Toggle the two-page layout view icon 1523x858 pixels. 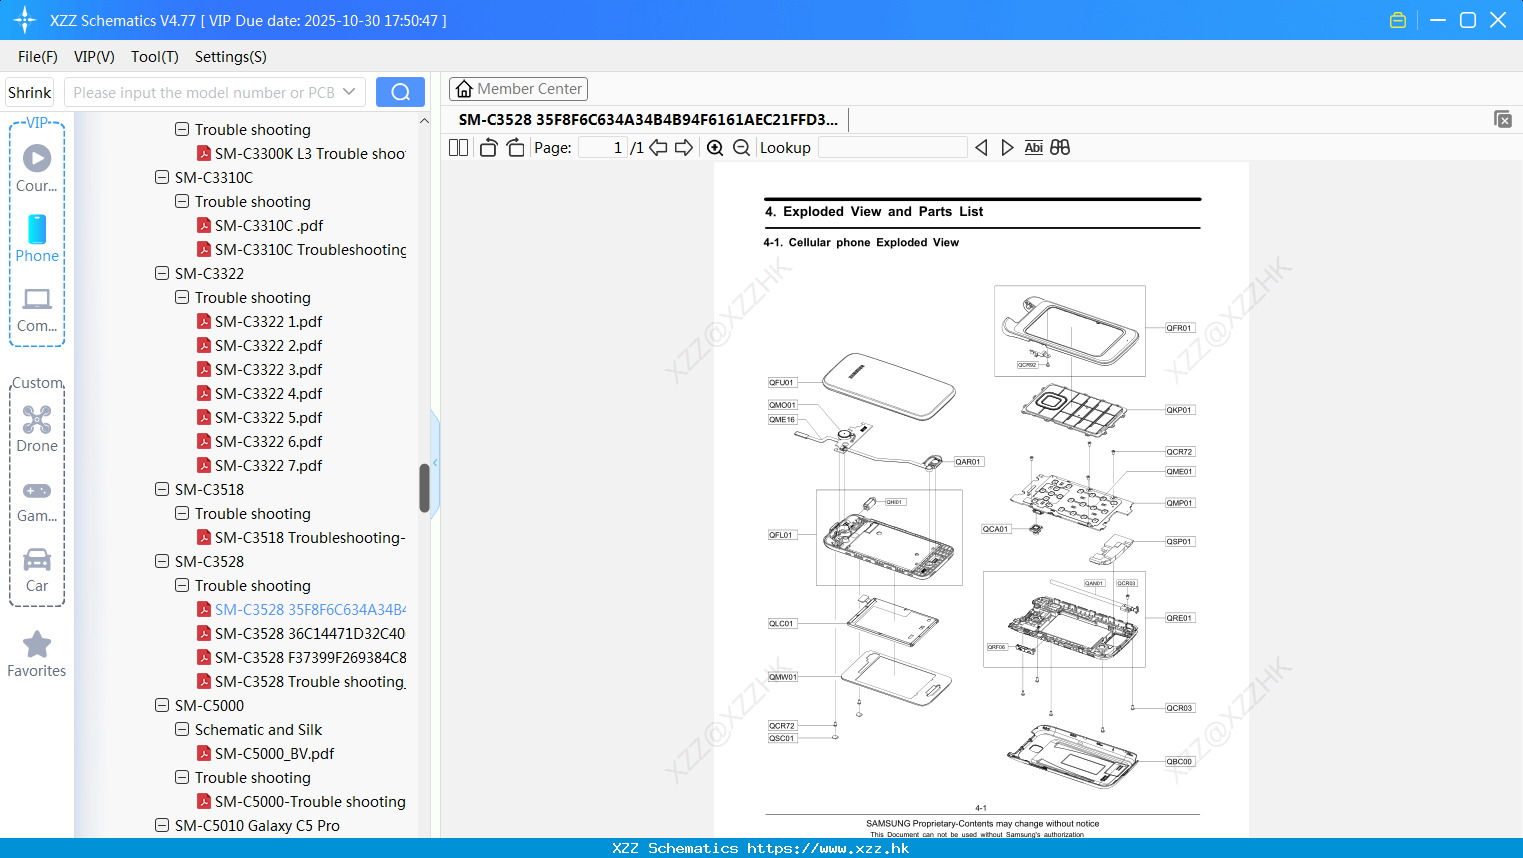pos(459,148)
